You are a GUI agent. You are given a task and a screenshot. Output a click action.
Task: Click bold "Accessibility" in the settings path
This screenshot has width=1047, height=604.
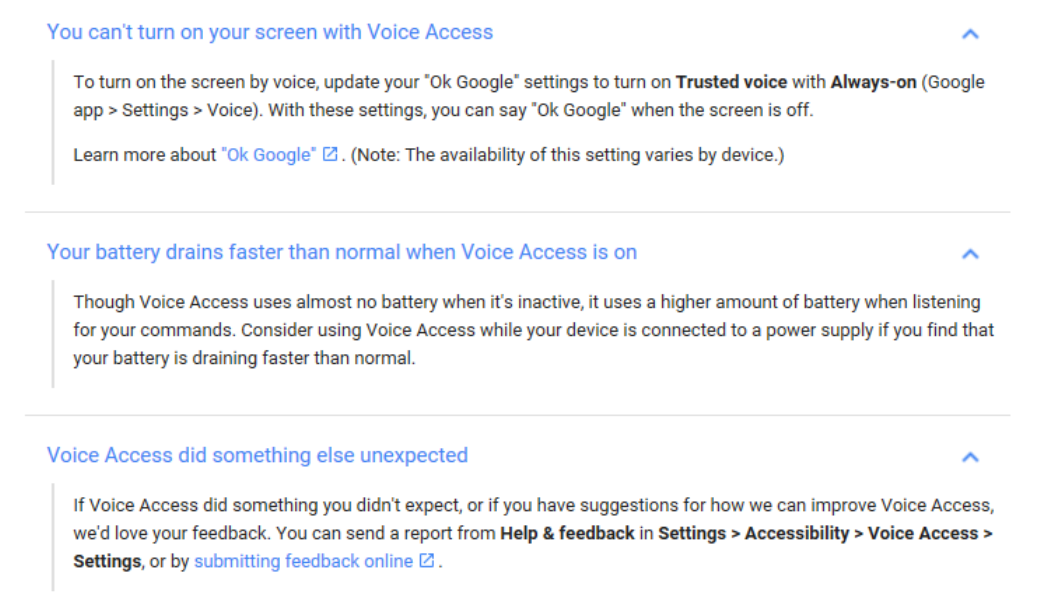click(797, 533)
